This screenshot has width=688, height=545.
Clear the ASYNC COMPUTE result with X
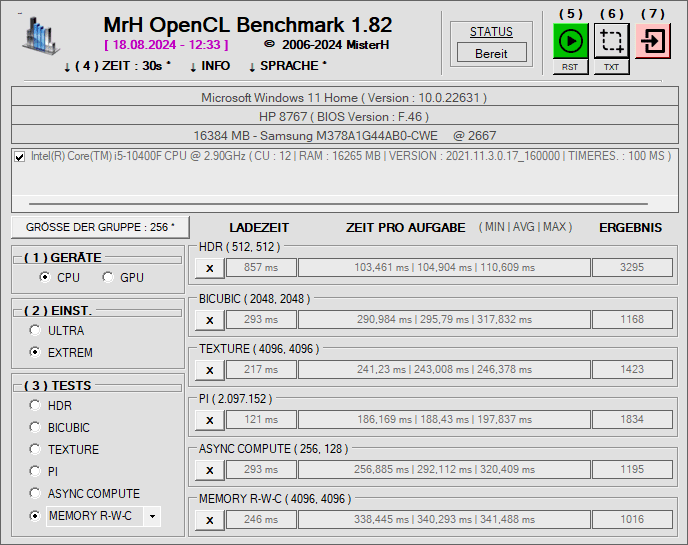pos(210,470)
